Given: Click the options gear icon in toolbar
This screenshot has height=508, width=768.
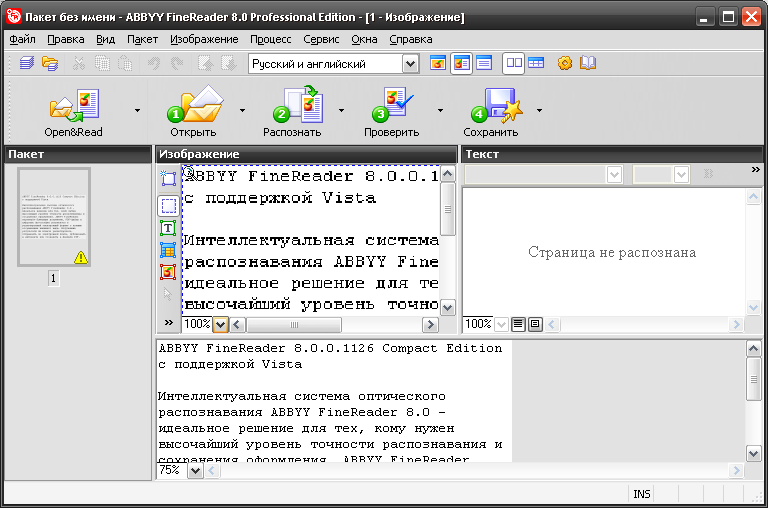Looking at the screenshot, I should click(565, 63).
